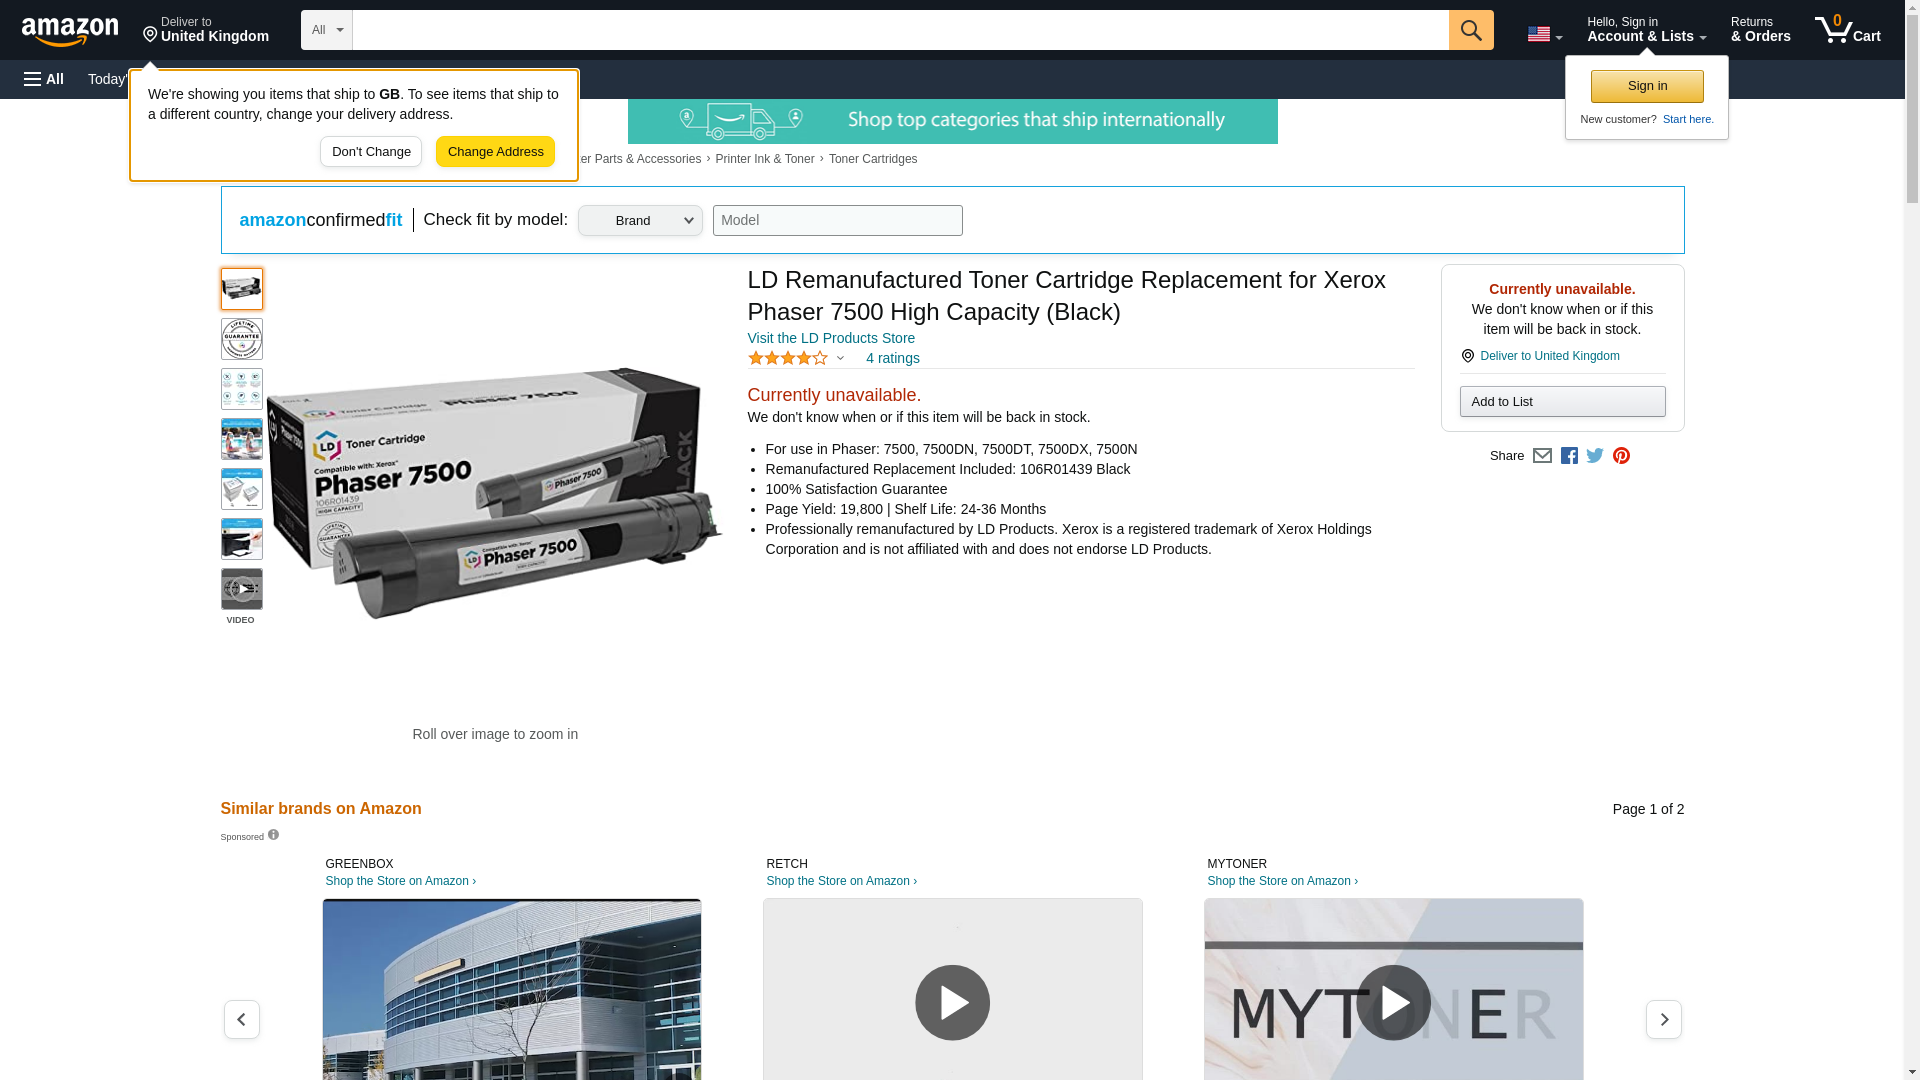Viewport: 1920px width, 1080px height.
Task: Open the Account & Lists menu
Action: click(x=1646, y=30)
